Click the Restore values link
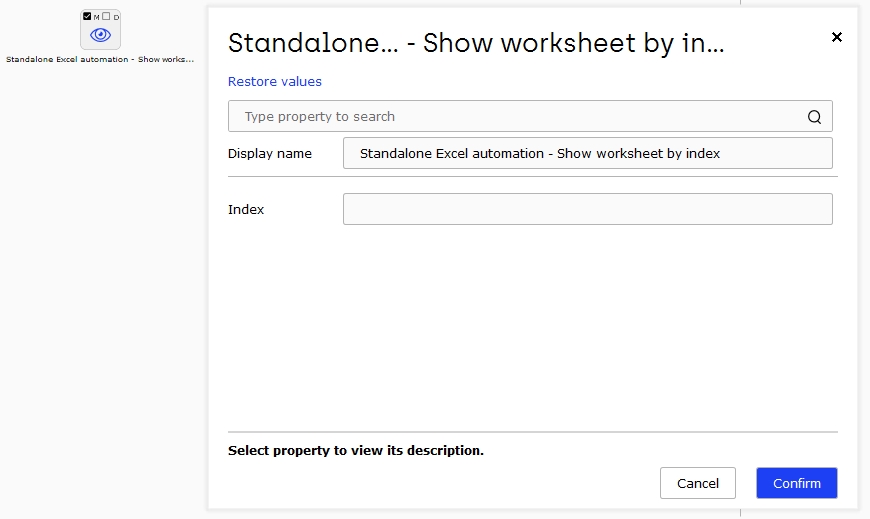Image resolution: width=870 pixels, height=519 pixels. pos(275,82)
